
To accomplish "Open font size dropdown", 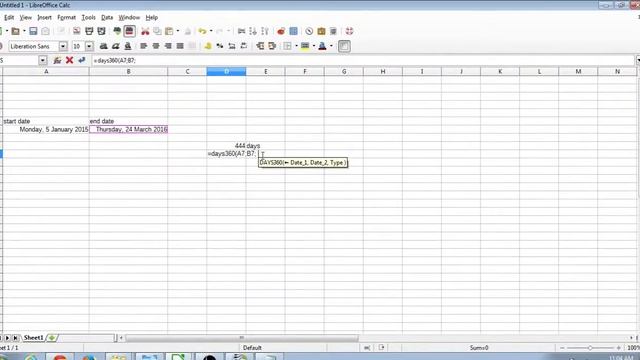I will [89, 46].
